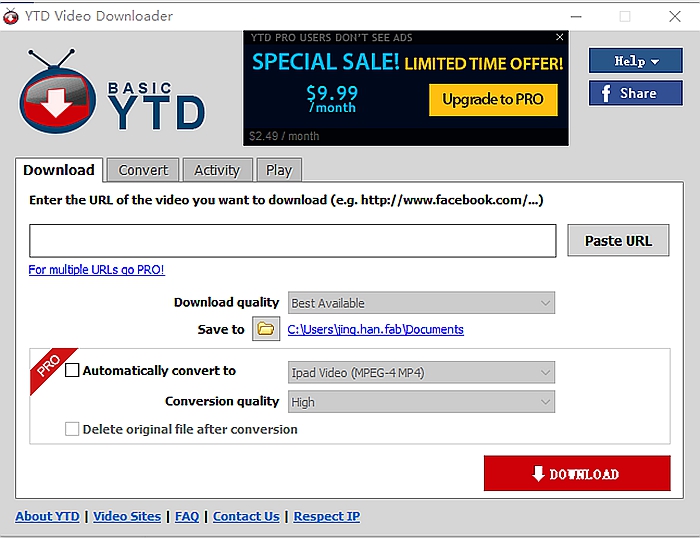
Task: Minimize the YTD Video Downloader window
Action: pos(576,17)
